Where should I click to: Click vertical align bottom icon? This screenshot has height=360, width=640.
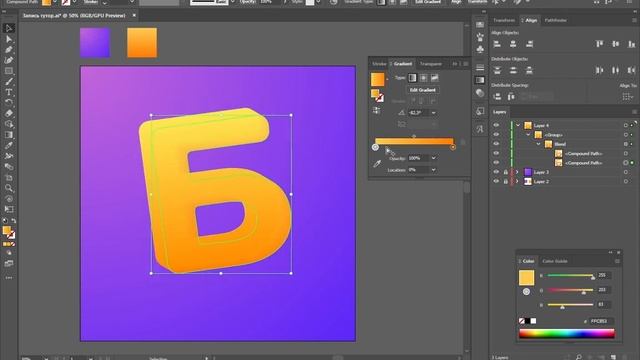pyautogui.click(x=631, y=44)
